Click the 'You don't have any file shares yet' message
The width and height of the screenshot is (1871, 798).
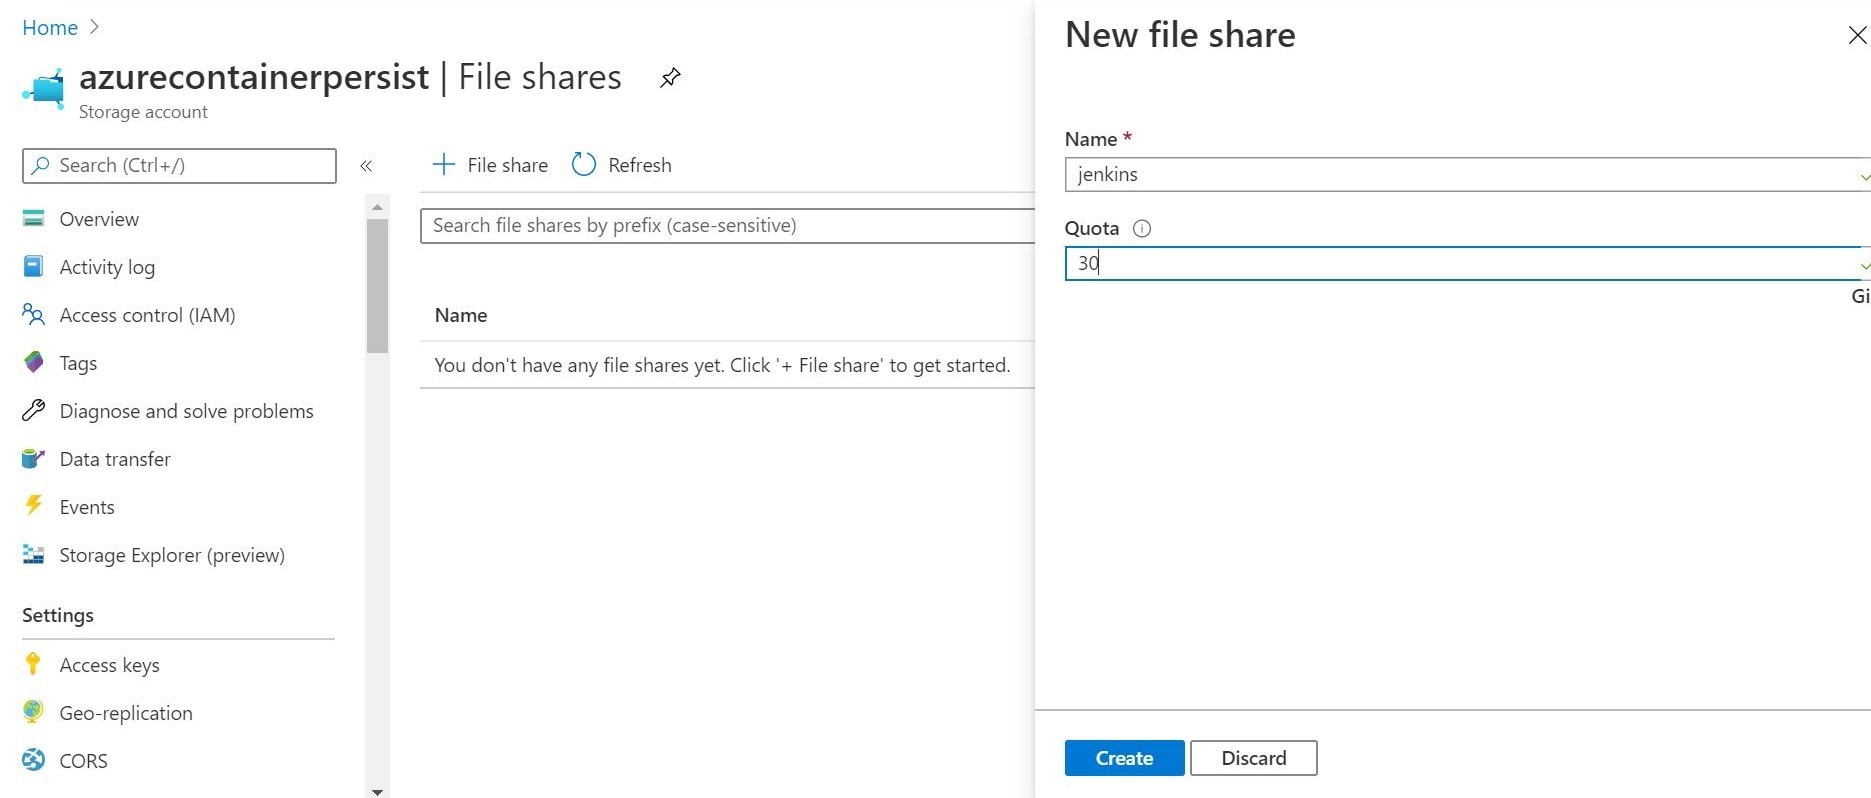click(722, 365)
